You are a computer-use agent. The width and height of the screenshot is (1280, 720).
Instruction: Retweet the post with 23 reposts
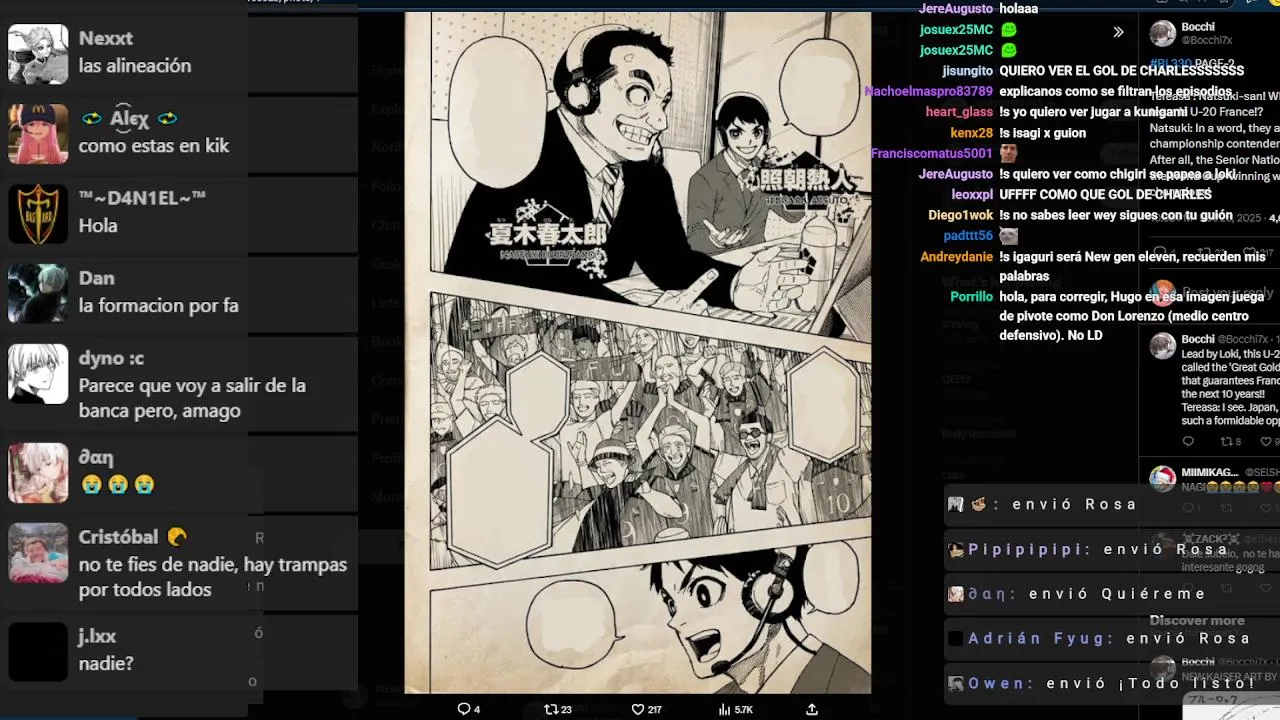click(x=550, y=709)
